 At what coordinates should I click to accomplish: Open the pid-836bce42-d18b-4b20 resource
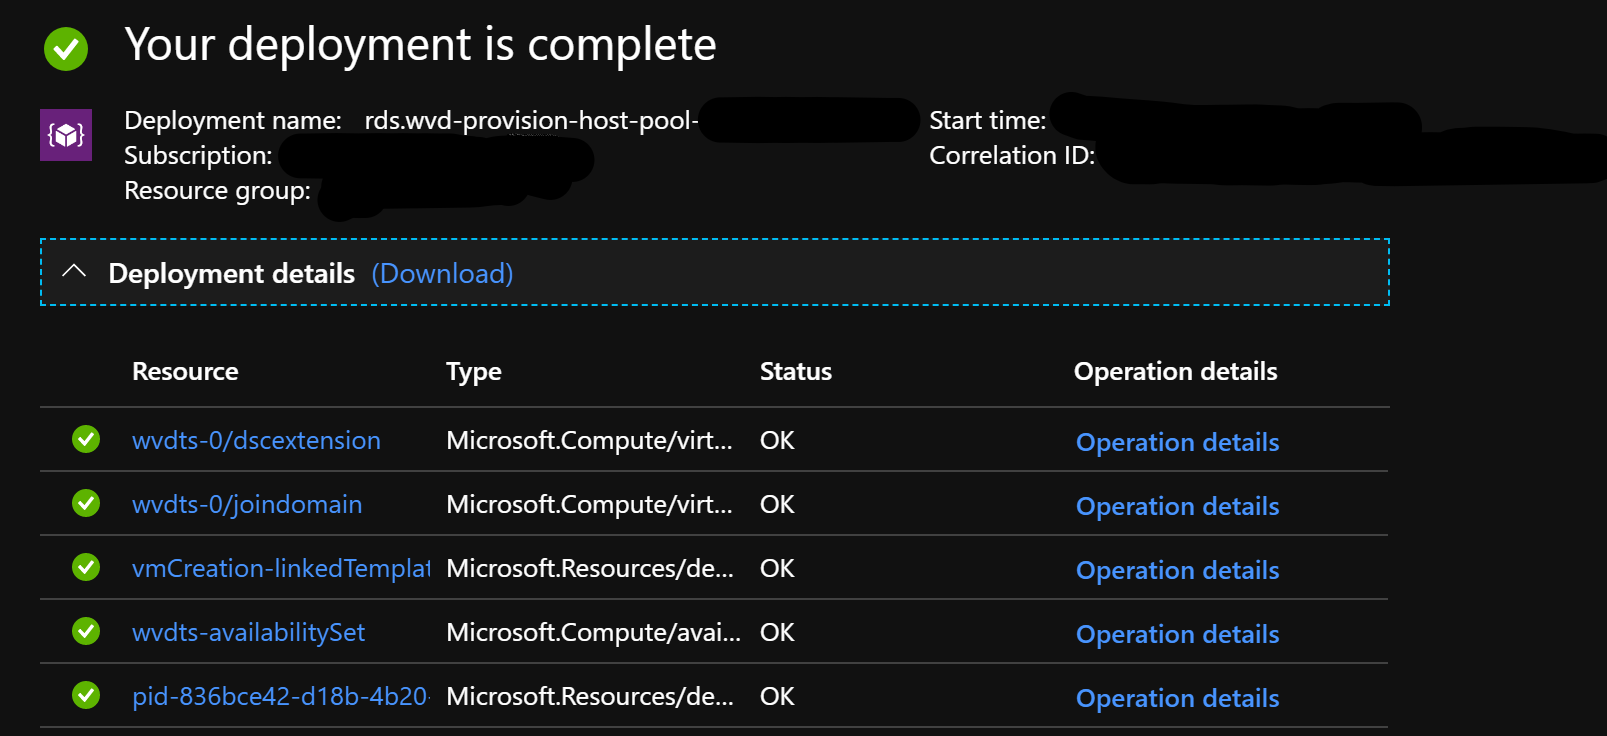[x=281, y=696]
